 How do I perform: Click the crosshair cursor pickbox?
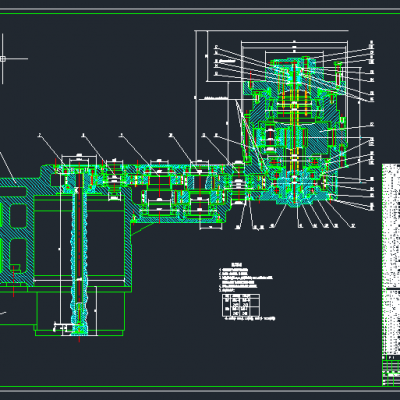(x=3, y=59)
